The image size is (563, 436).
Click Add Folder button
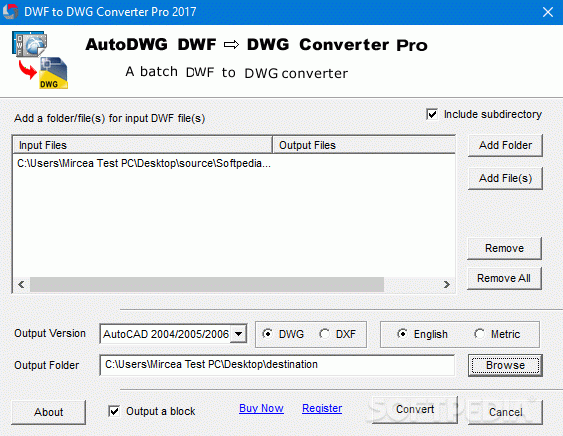pos(505,145)
